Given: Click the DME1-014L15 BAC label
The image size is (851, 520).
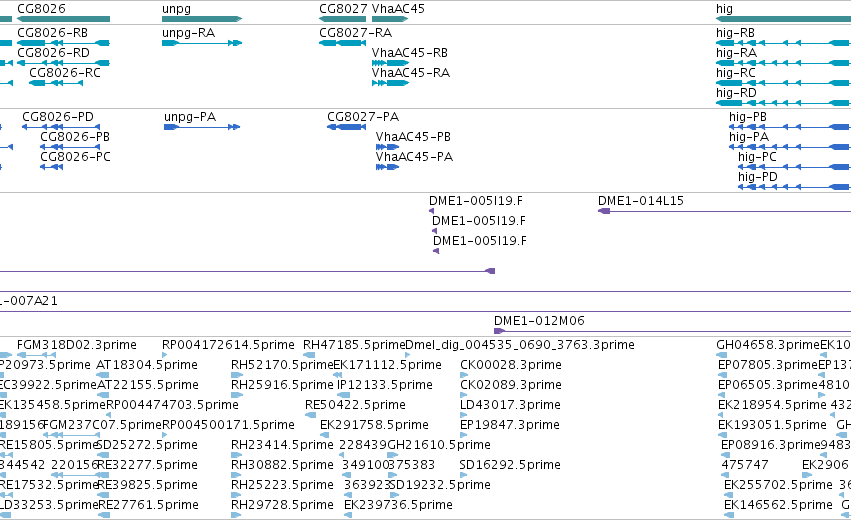Looking at the screenshot, I should click(x=640, y=201).
